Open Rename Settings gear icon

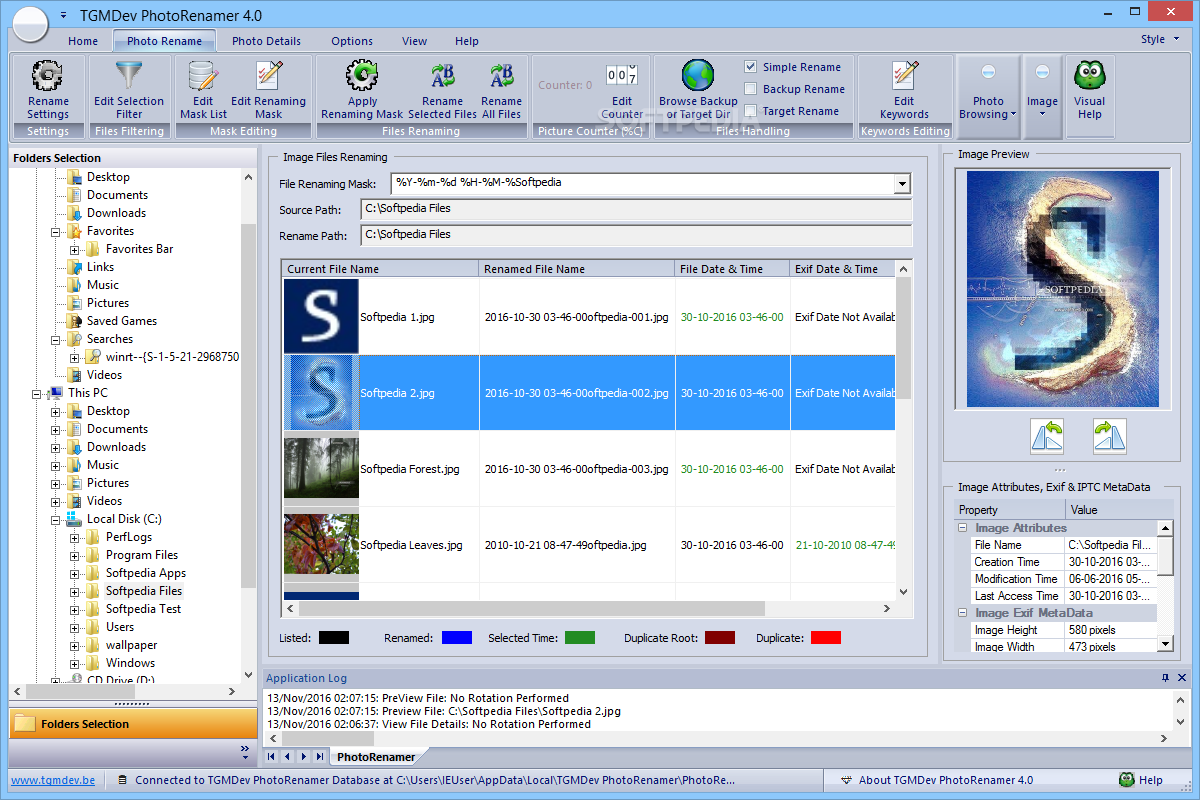click(47, 76)
